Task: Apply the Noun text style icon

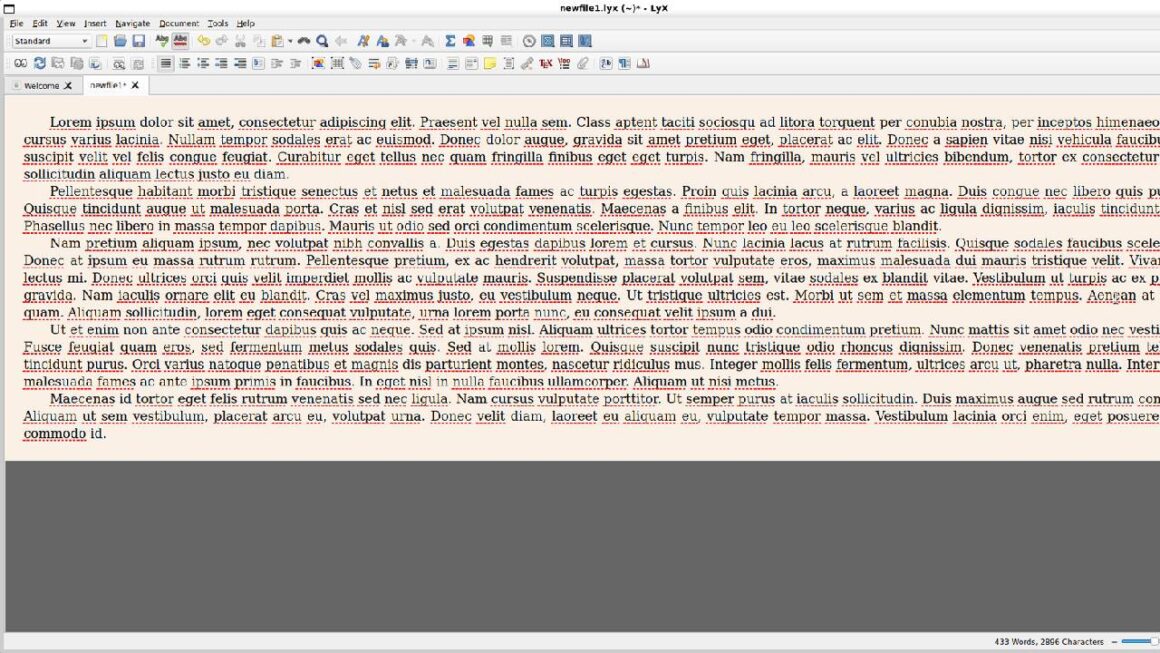Action: click(x=382, y=41)
